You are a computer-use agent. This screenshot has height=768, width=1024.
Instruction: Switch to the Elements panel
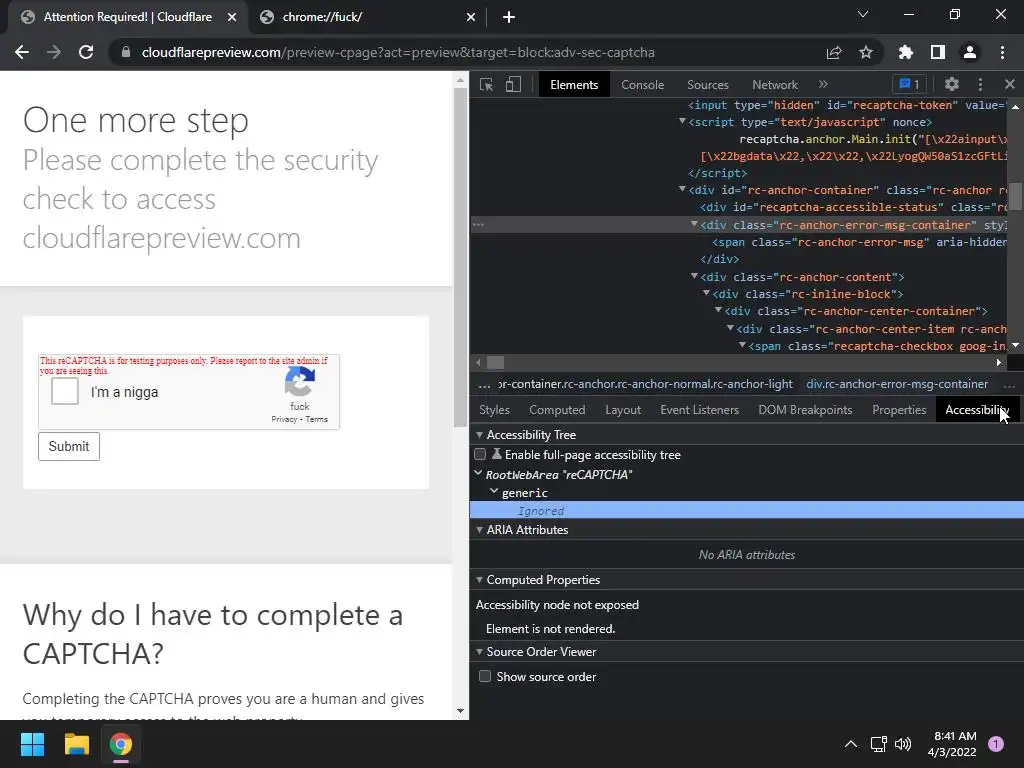574,85
